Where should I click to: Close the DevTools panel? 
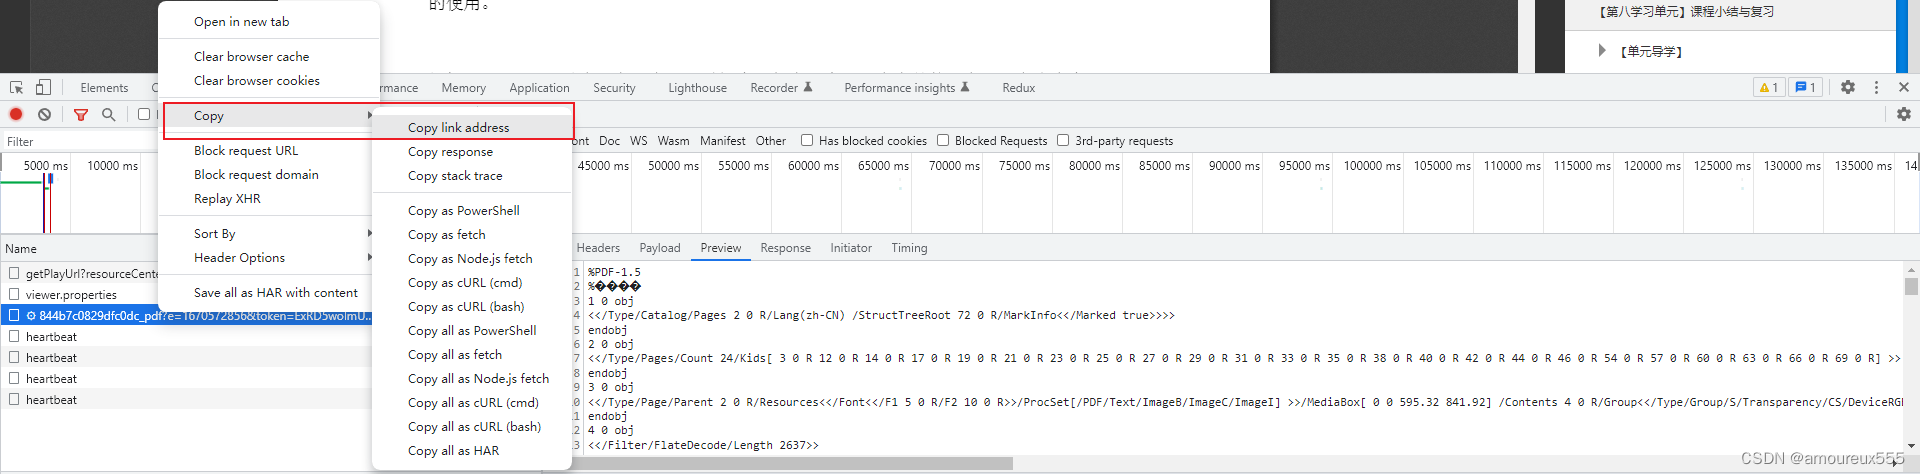pyautogui.click(x=1904, y=87)
